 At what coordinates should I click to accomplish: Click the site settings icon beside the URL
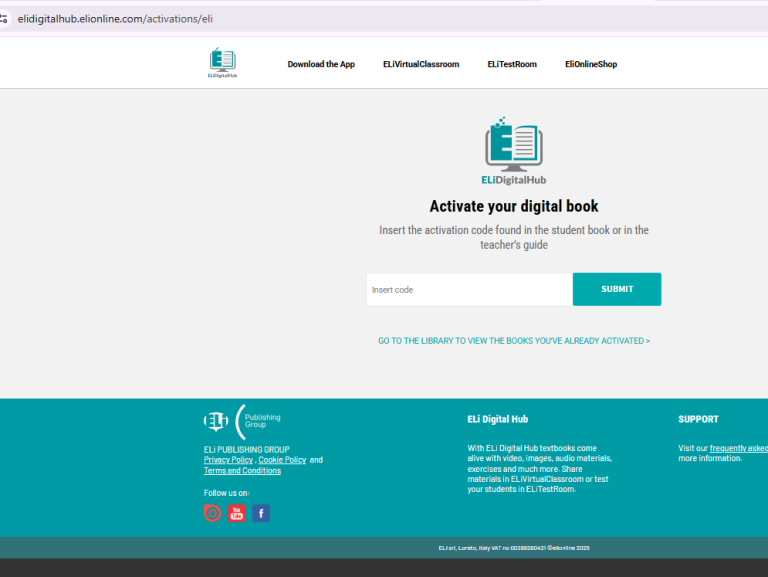[4, 19]
